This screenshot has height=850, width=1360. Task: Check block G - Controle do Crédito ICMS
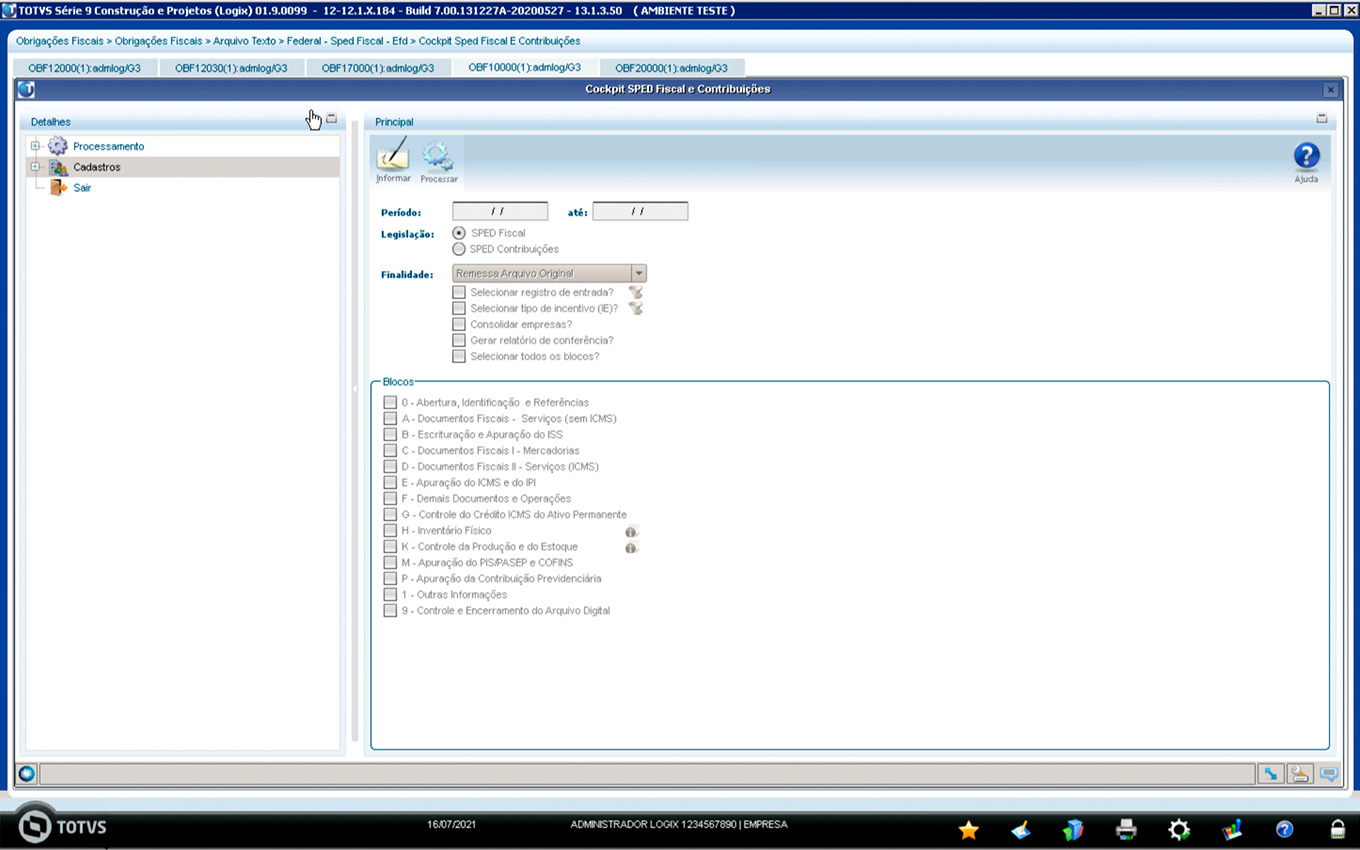(x=390, y=515)
